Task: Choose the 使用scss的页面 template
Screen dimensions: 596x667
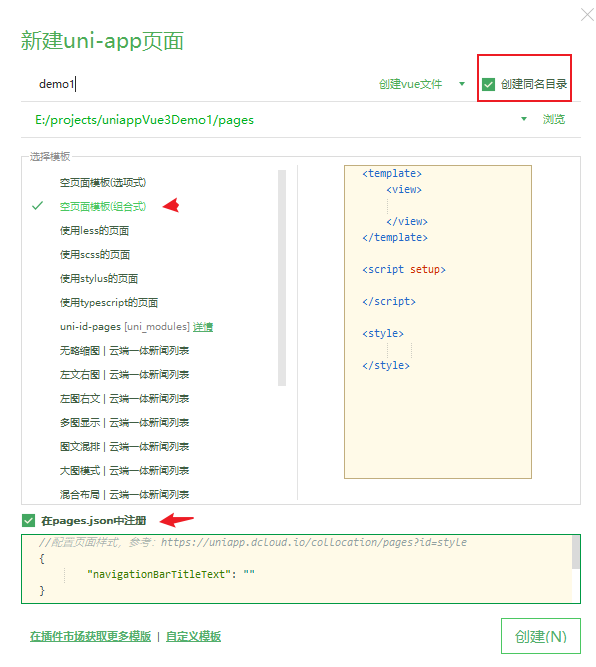Action: click(94, 254)
